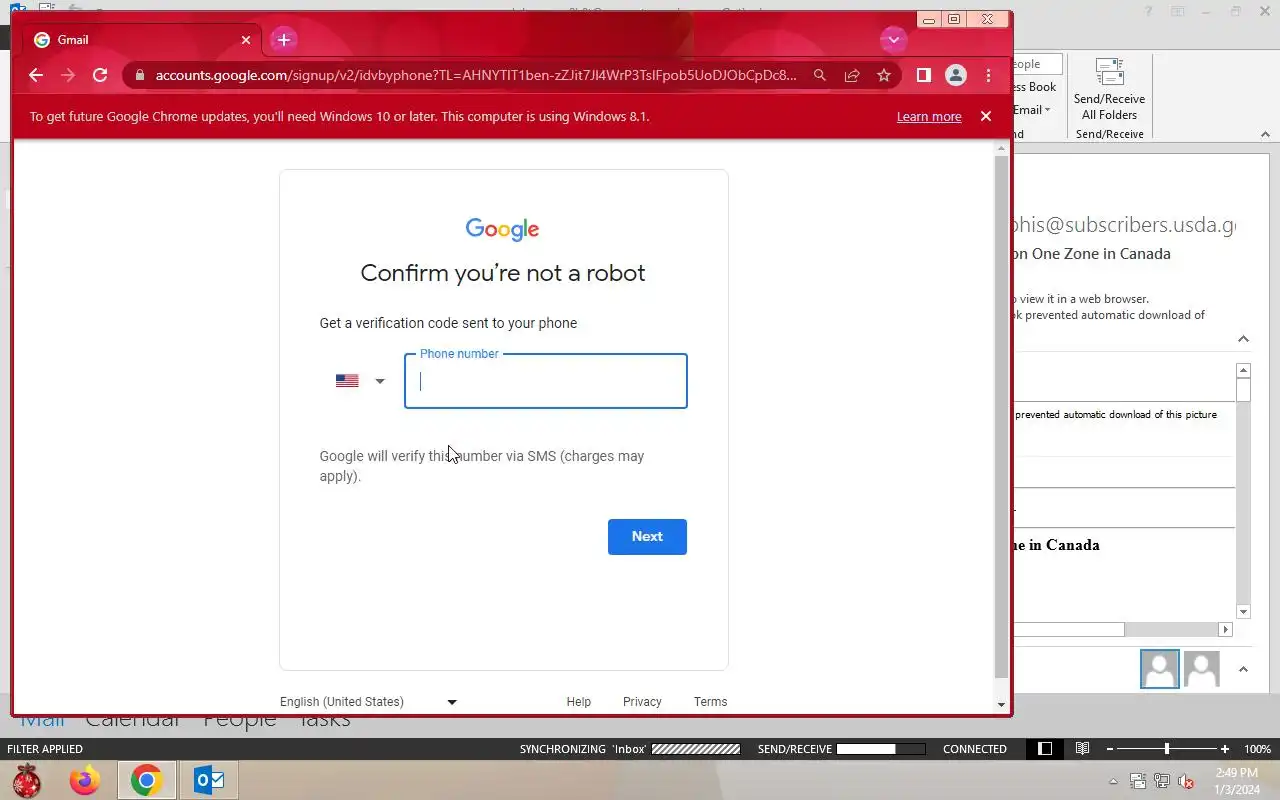Show hidden system tray icons

coord(1113,781)
